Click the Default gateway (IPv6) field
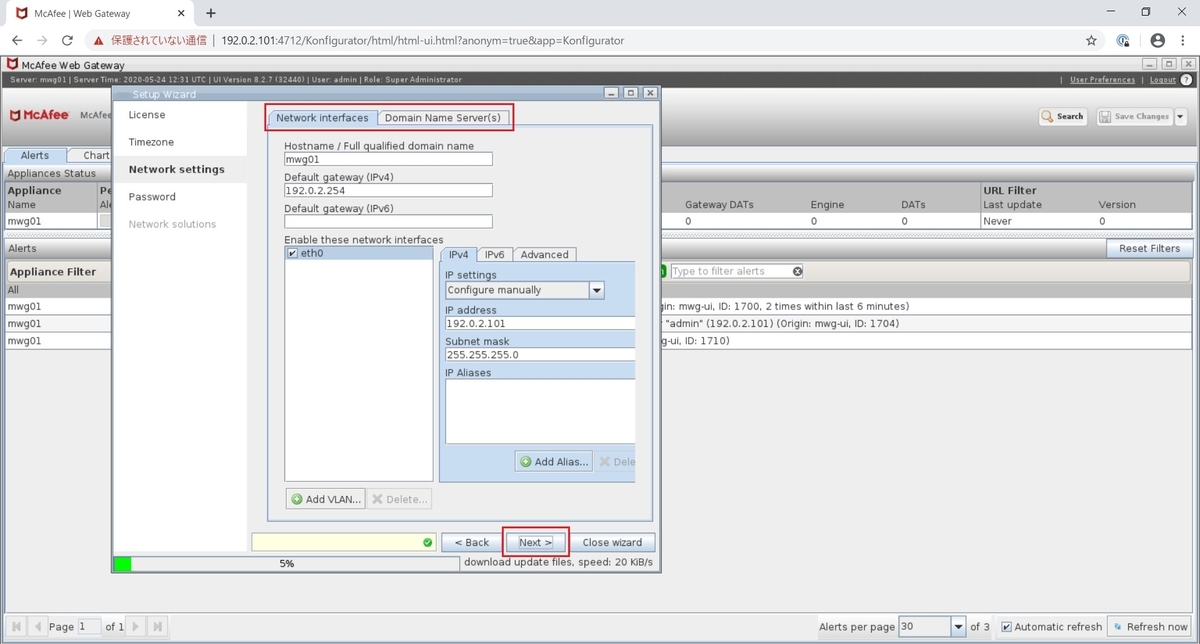1200x644 pixels. click(388, 221)
